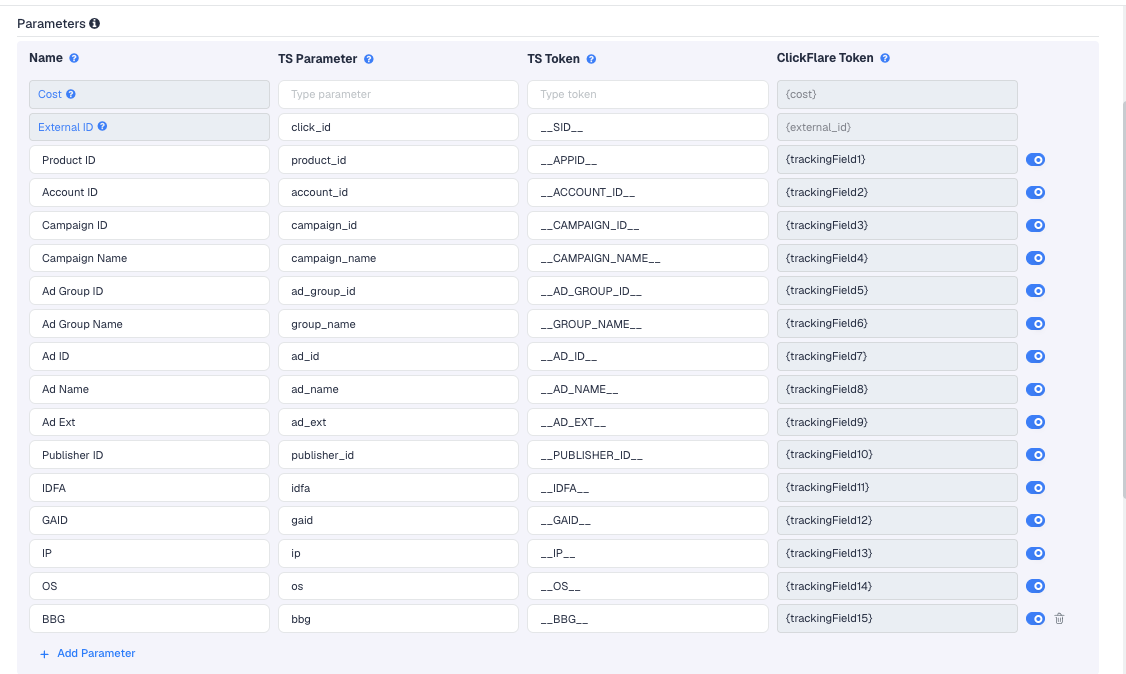Image resolution: width=1126 pixels, height=674 pixels.
Task: Toggle visibility for BBG row
Action: pos(1035,619)
